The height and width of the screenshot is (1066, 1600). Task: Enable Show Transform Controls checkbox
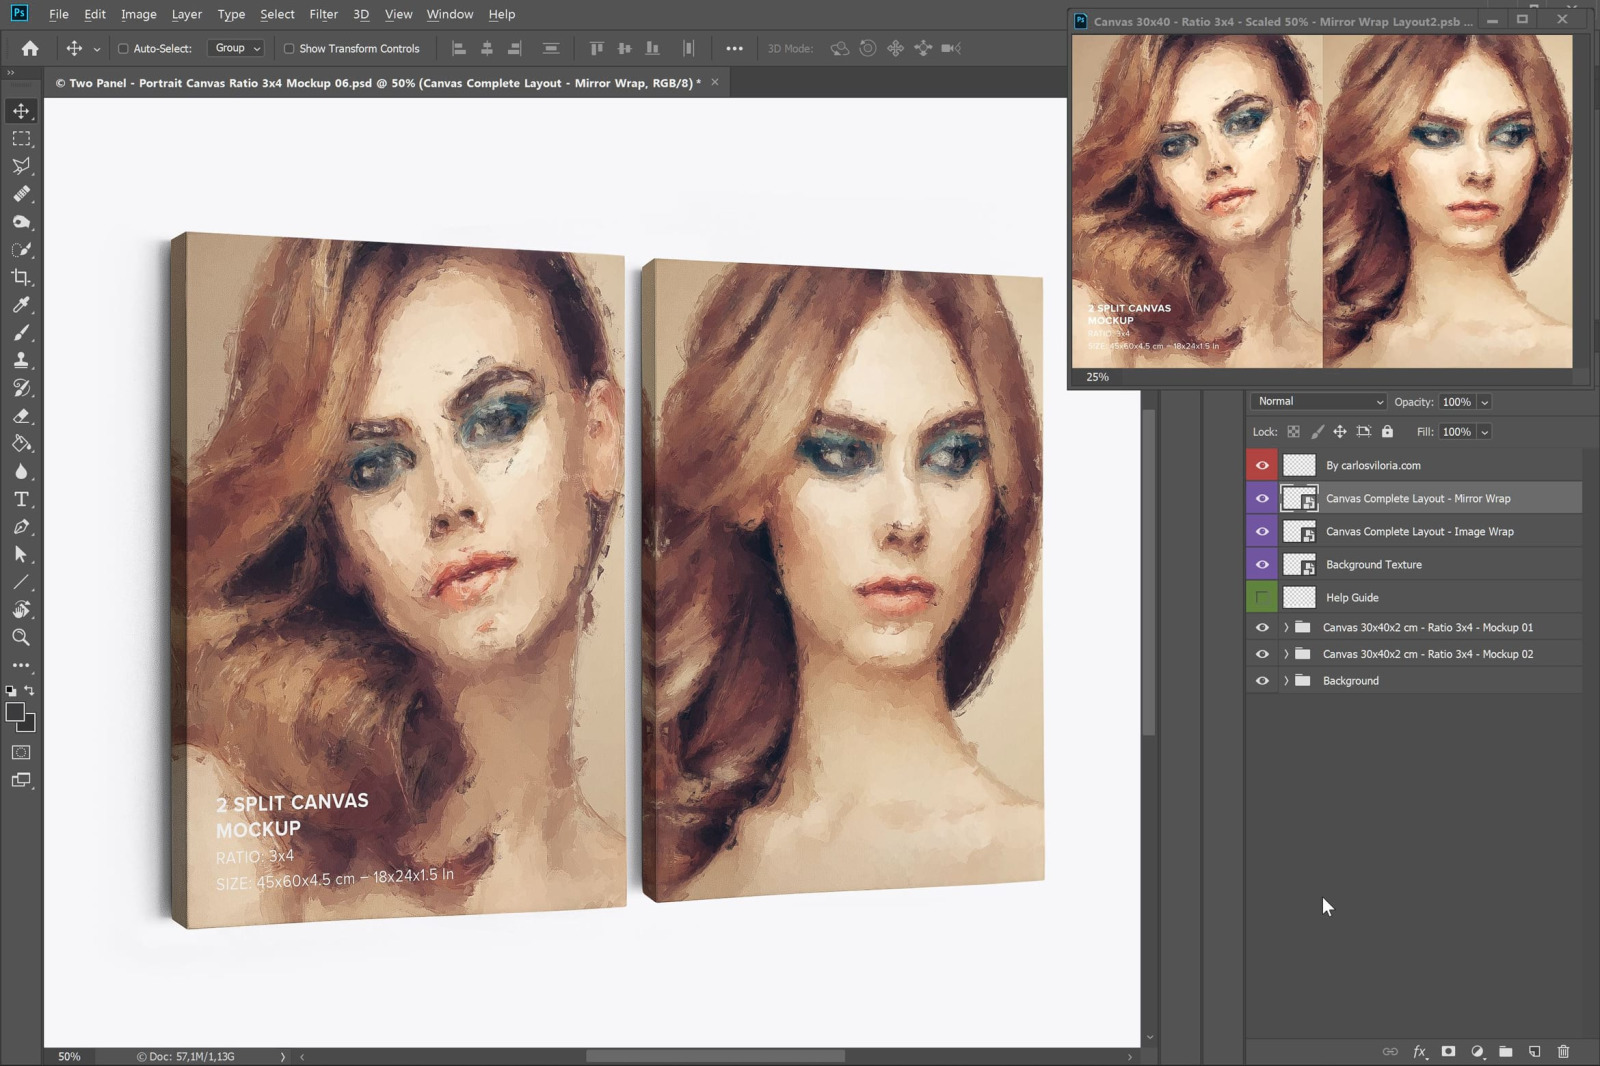(289, 48)
